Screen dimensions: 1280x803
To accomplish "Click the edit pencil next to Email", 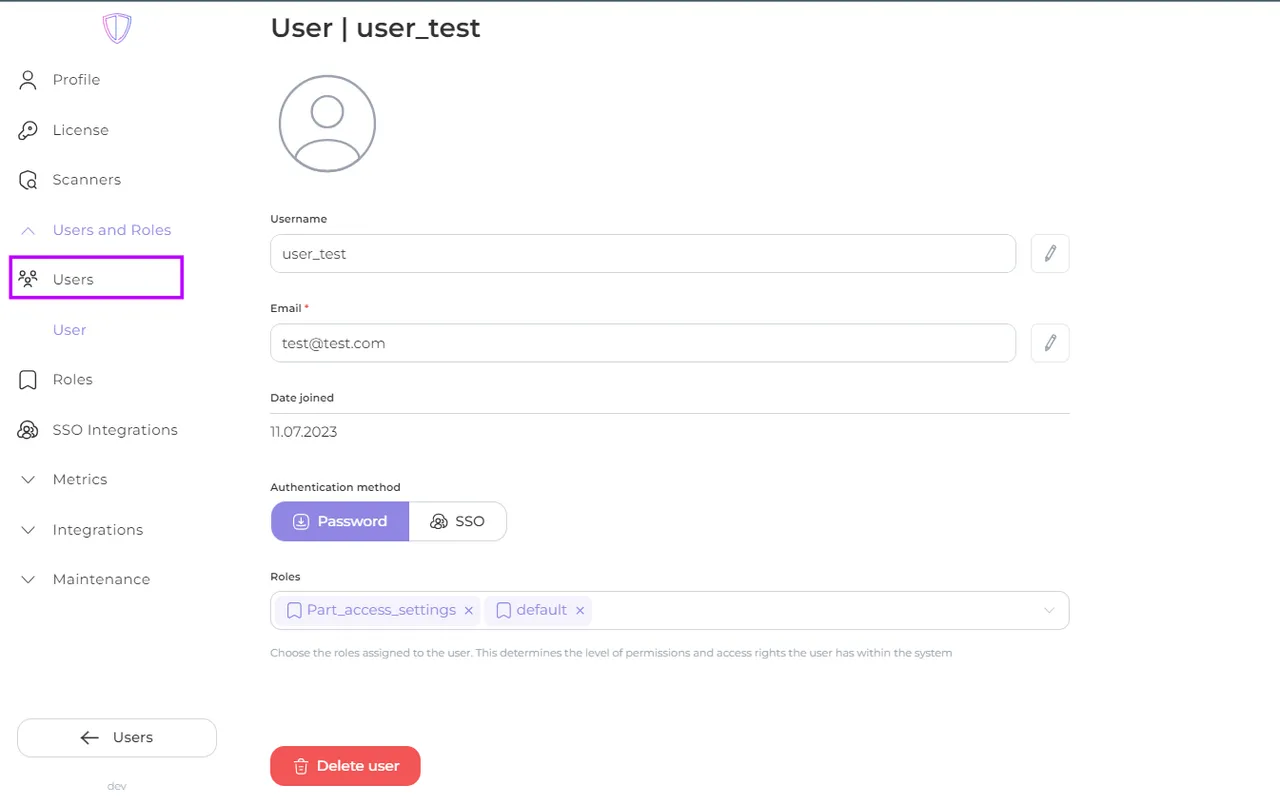I will click(1049, 343).
